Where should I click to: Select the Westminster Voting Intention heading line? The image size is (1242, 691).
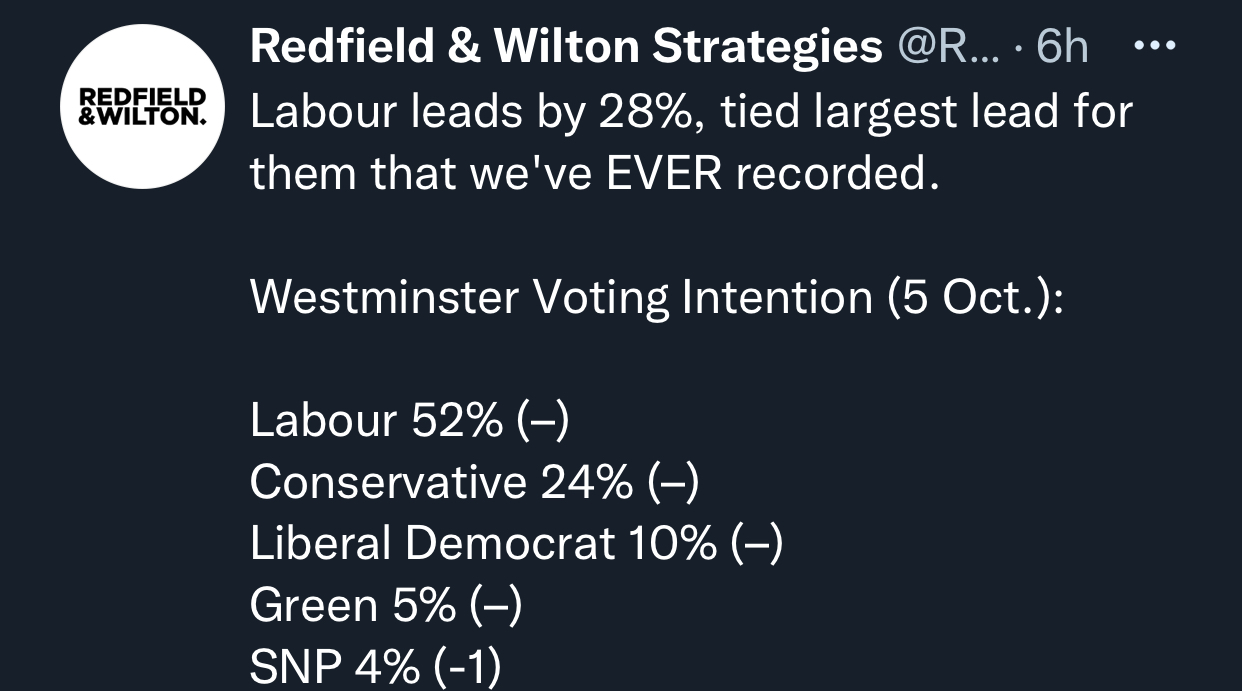point(656,297)
